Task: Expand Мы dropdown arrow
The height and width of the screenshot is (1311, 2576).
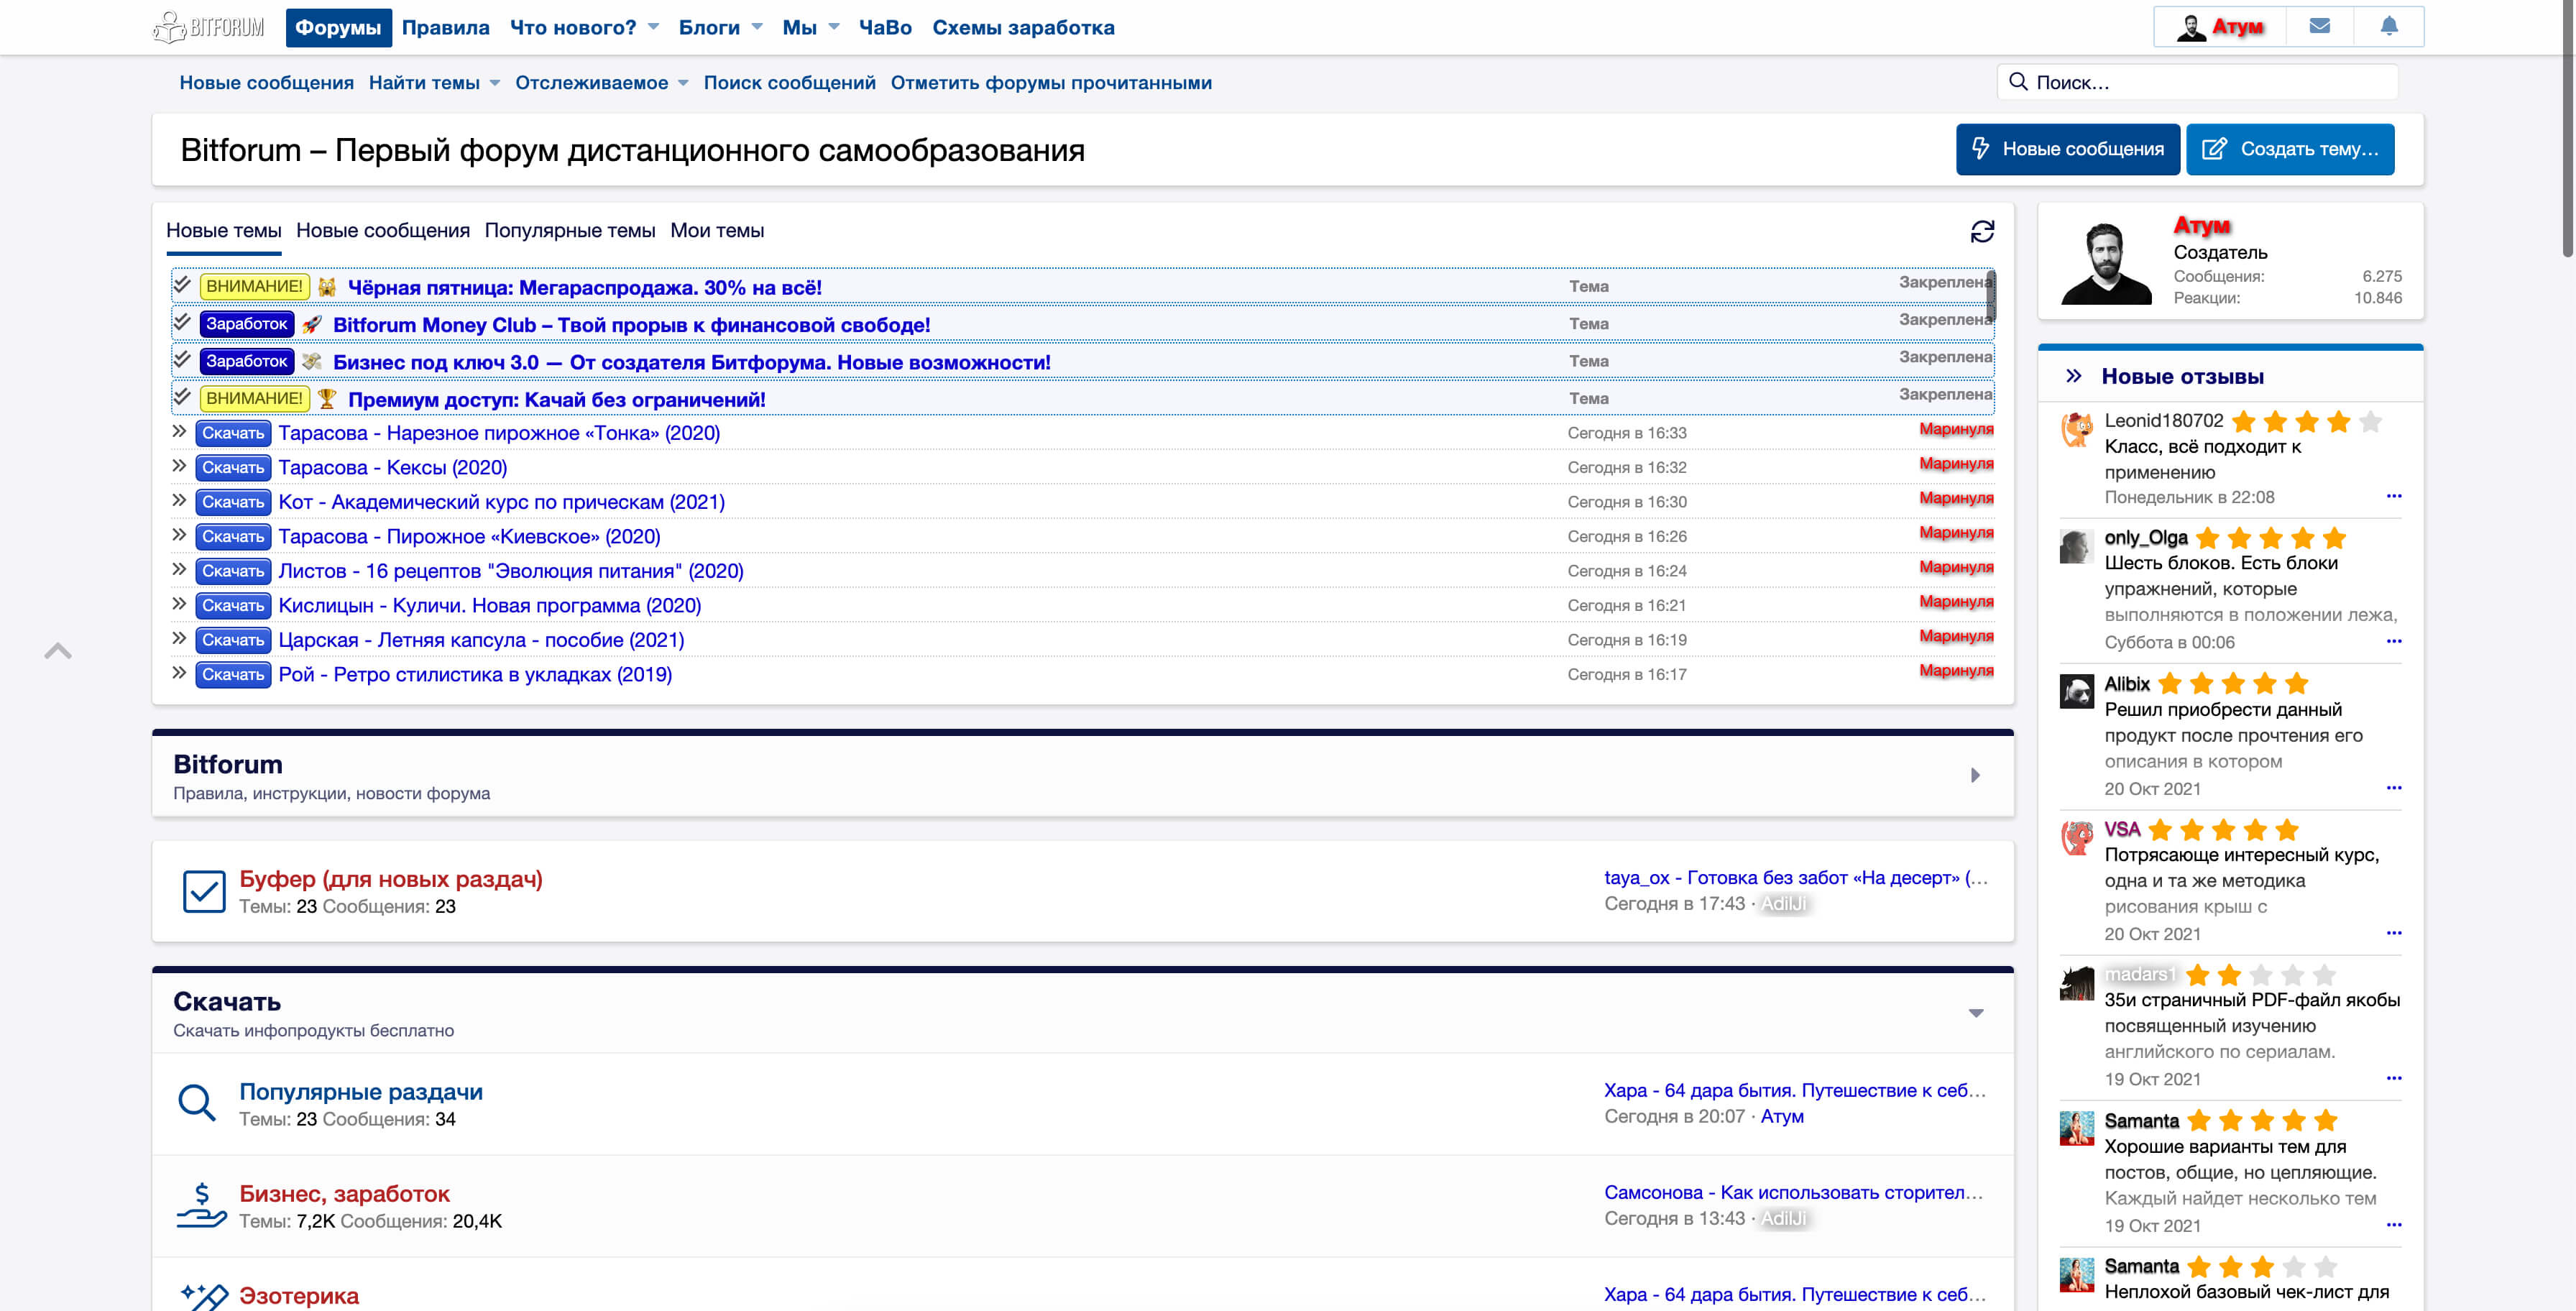Action: tap(834, 27)
